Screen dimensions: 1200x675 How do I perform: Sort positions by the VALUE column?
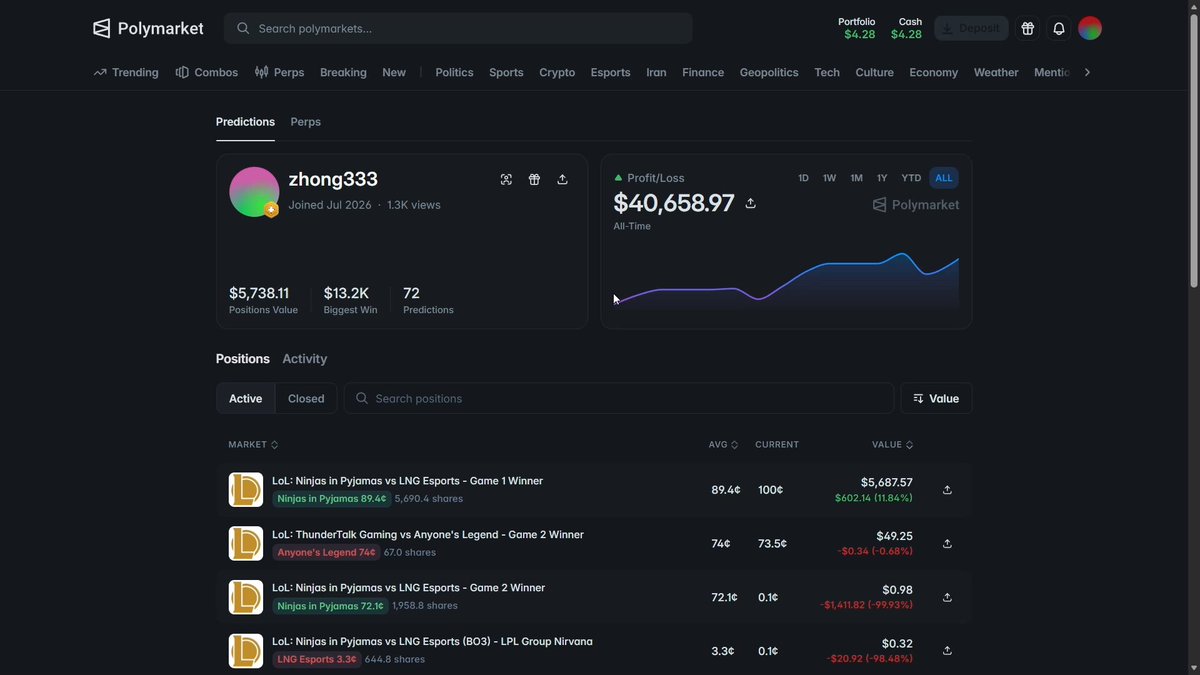[x=893, y=445]
